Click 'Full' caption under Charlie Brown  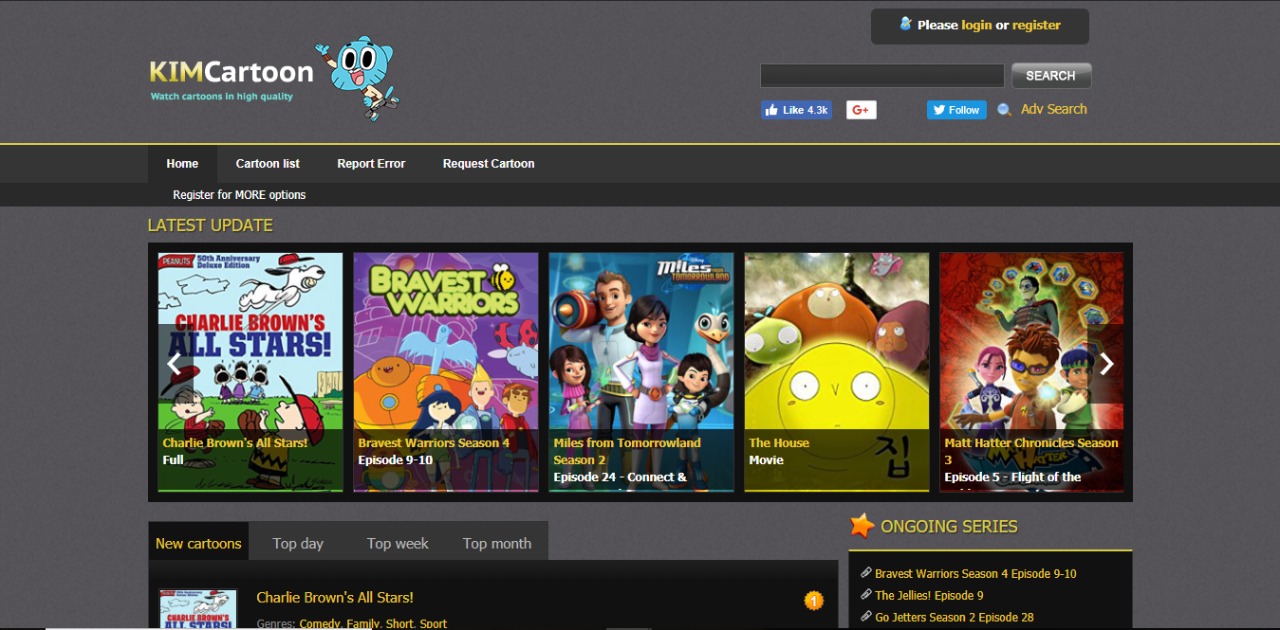(x=173, y=460)
